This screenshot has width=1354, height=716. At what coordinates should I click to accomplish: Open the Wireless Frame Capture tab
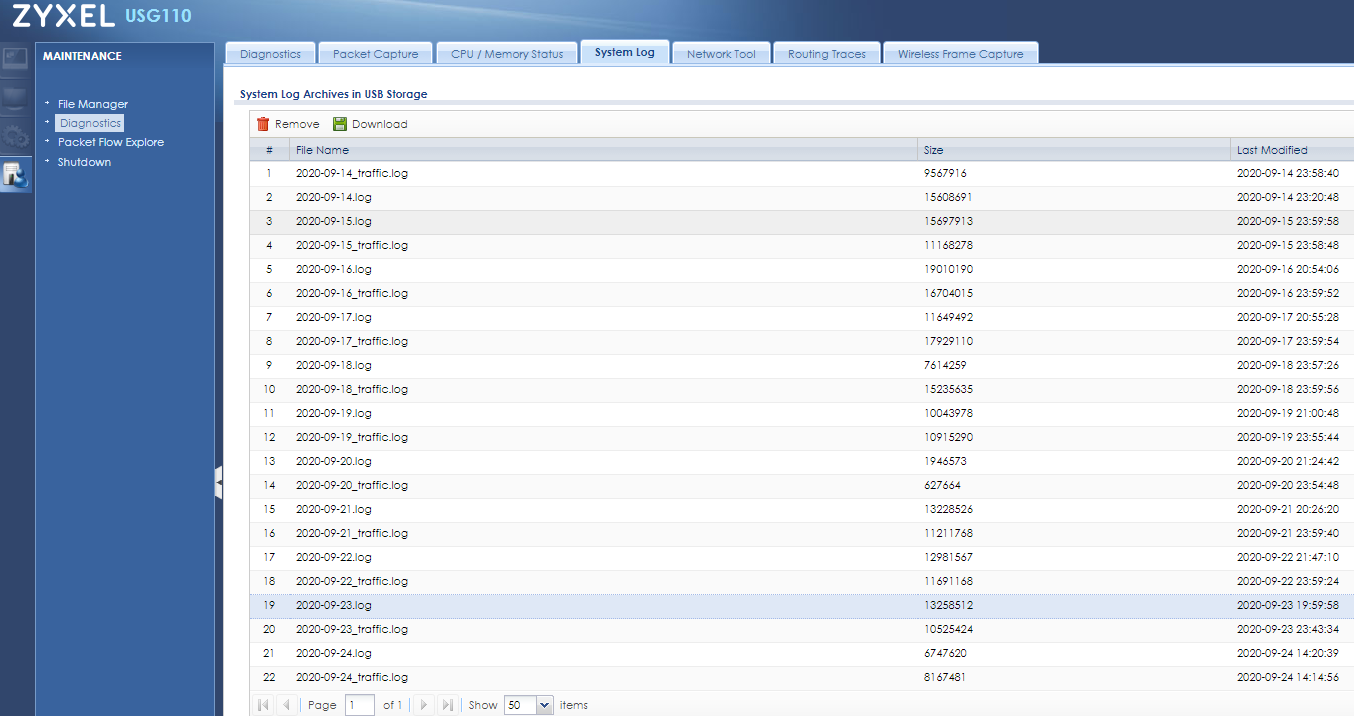[960, 54]
